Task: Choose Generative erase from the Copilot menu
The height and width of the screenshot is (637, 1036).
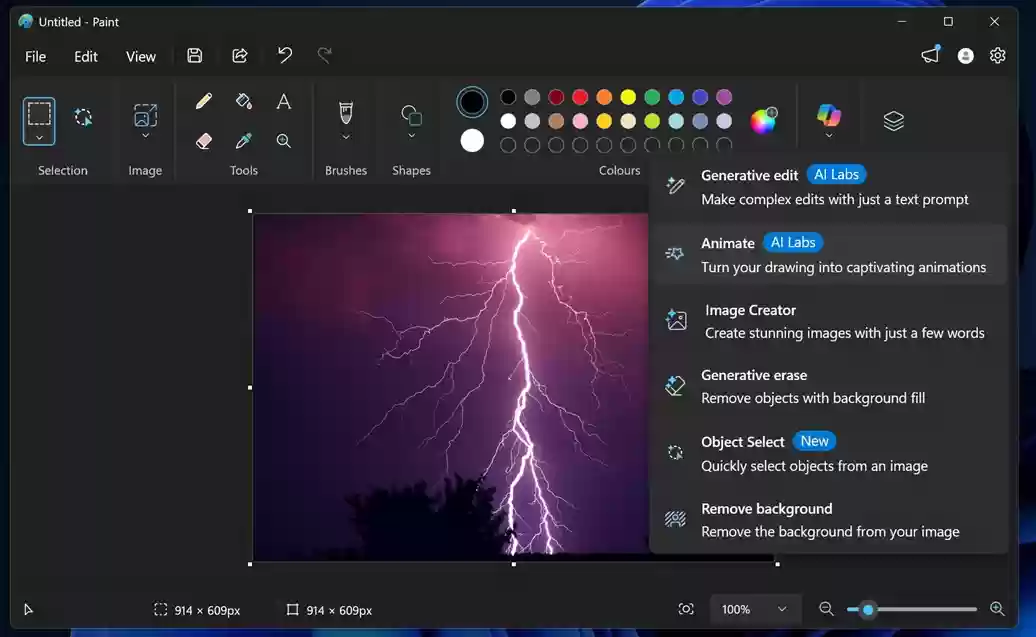Action: (830, 386)
